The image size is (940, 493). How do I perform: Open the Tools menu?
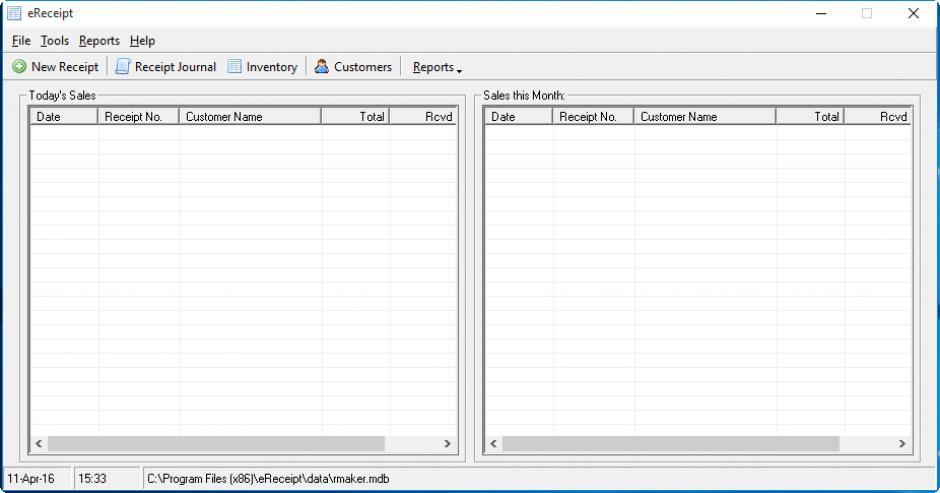(x=55, y=41)
